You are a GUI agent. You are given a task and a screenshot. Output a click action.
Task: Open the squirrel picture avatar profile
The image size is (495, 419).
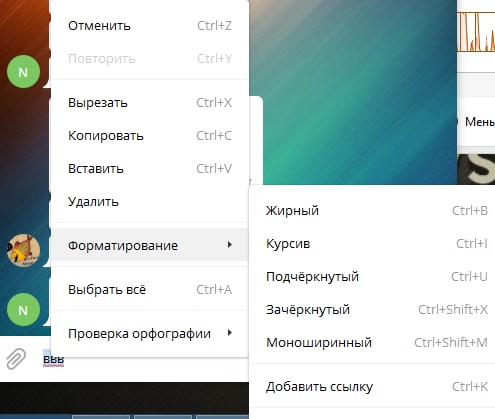pos(23,250)
